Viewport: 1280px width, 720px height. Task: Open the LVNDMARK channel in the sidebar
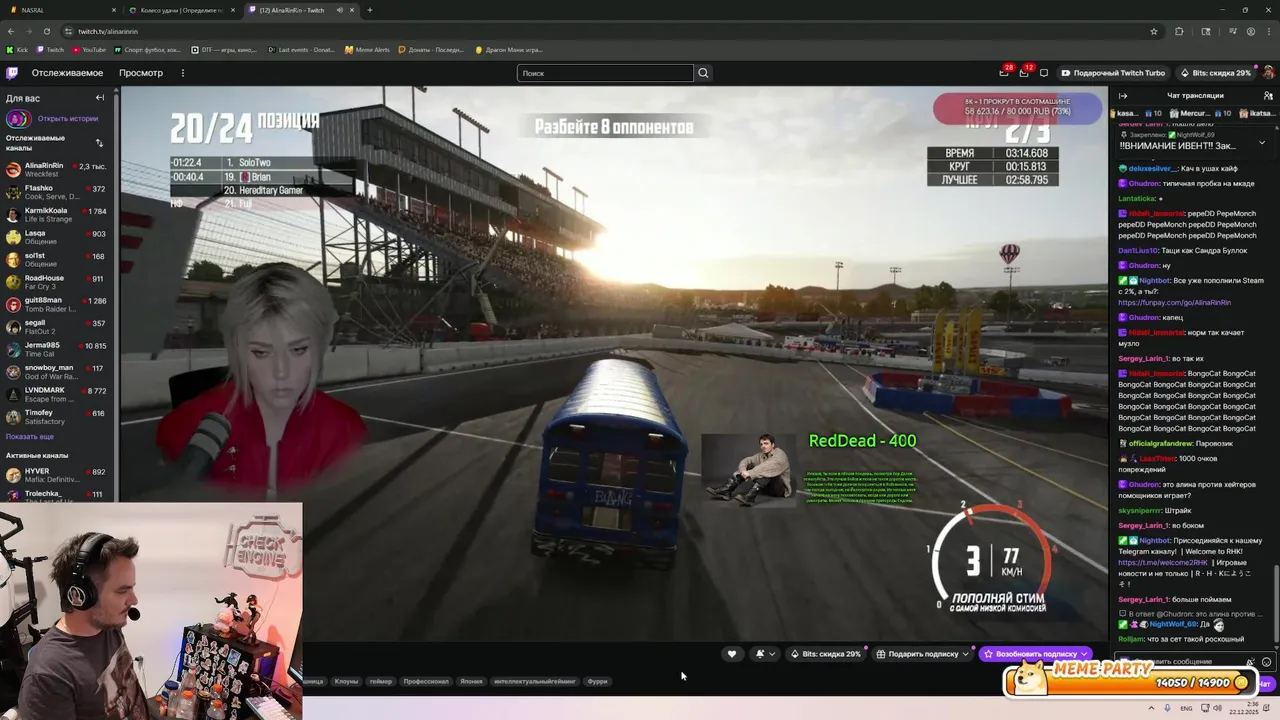point(58,394)
